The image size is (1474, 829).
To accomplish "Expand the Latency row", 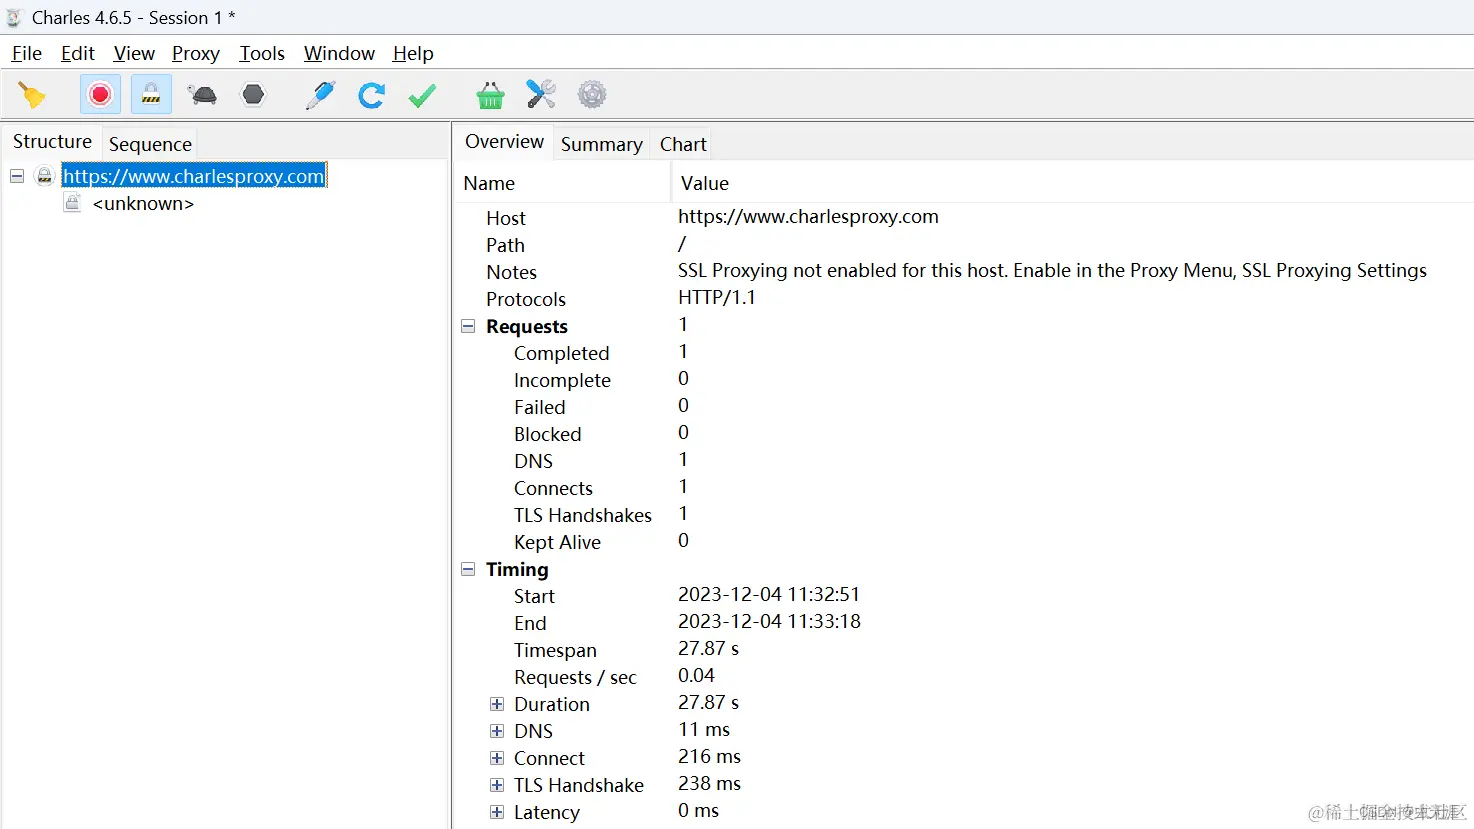I will point(497,812).
